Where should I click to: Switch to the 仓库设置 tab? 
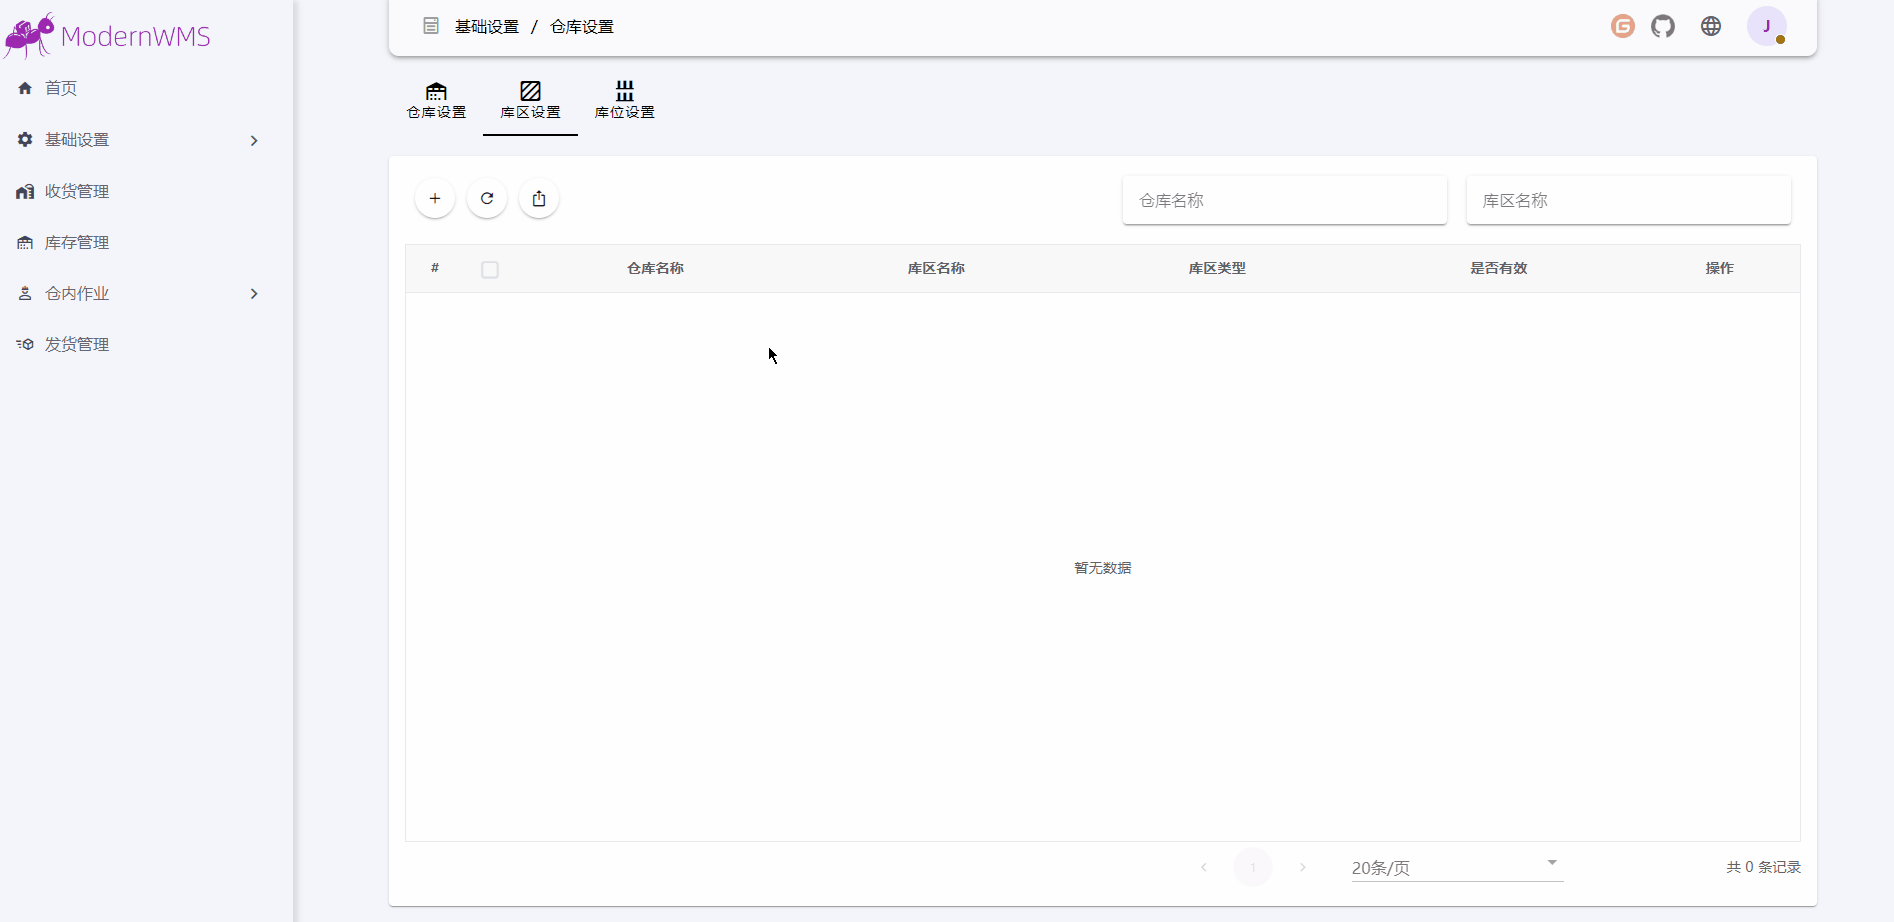point(435,100)
